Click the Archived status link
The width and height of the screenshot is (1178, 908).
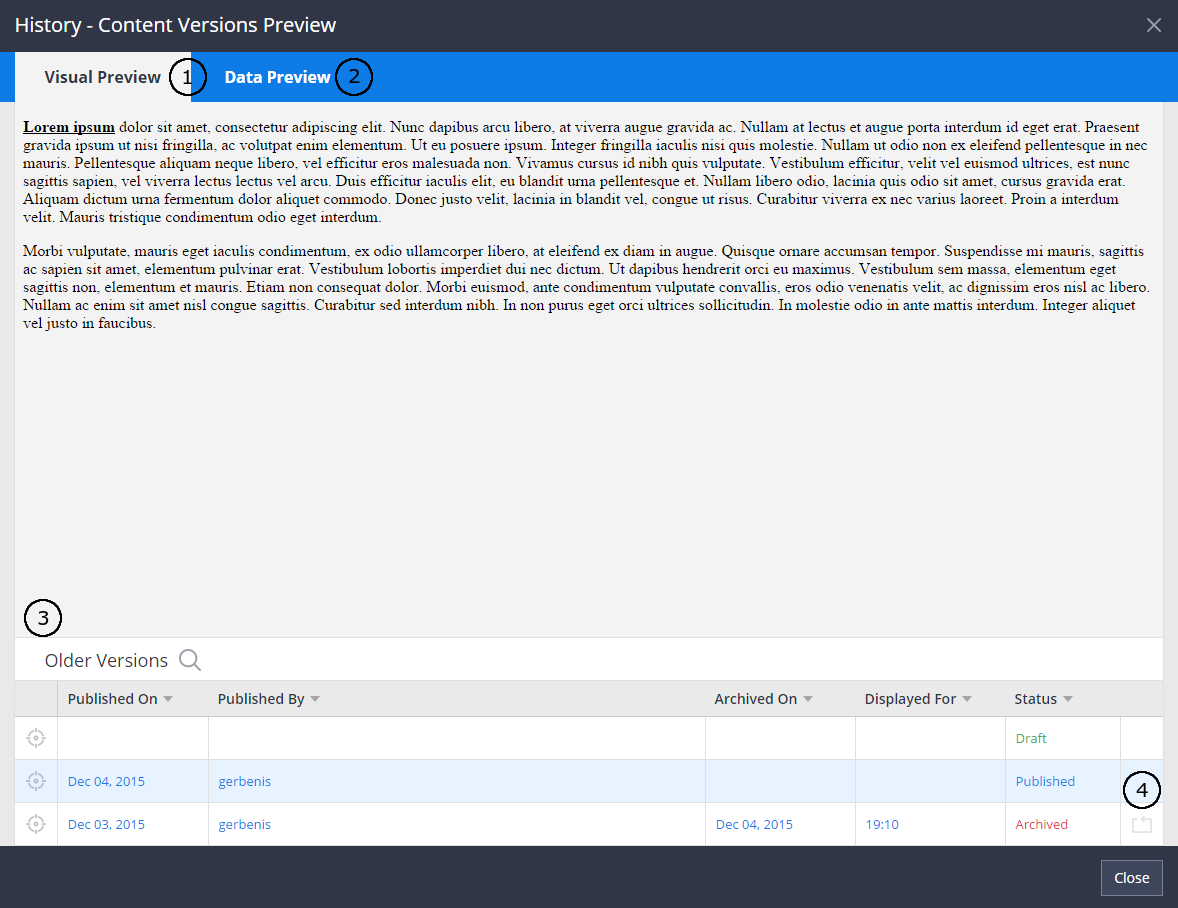click(1041, 824)
